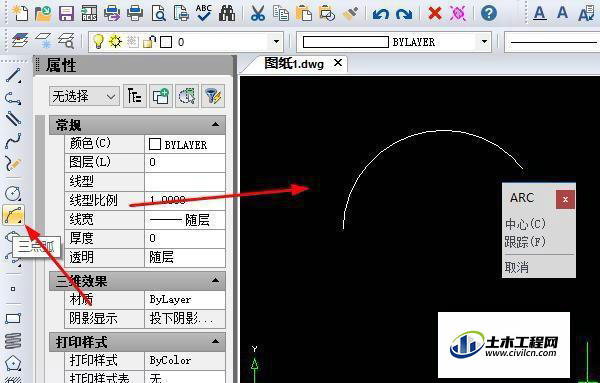Run the ABC spell check tool
600x383 pixels.
point(204,13)
